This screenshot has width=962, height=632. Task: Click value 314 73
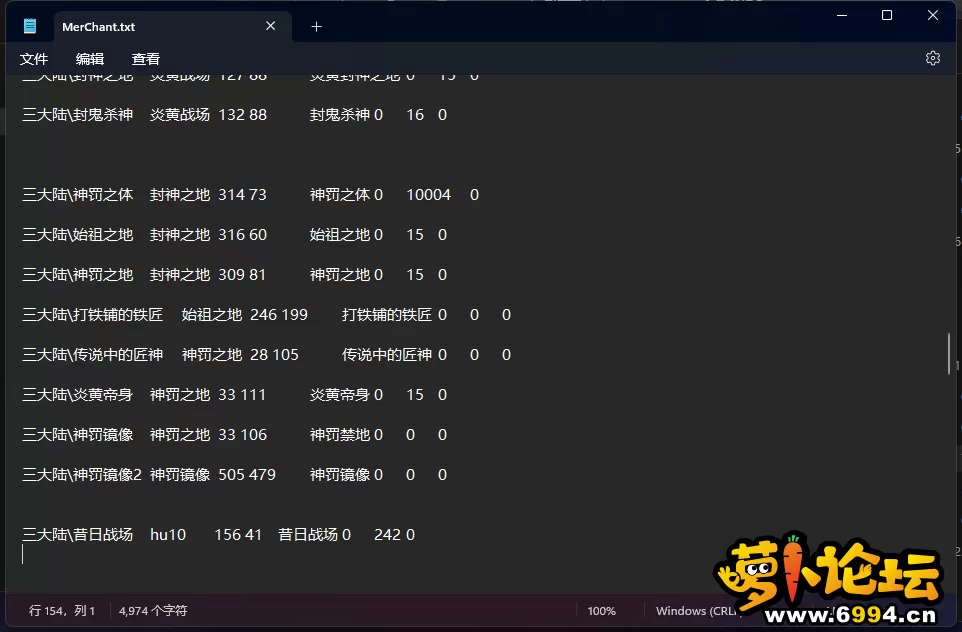coord(242,195)
